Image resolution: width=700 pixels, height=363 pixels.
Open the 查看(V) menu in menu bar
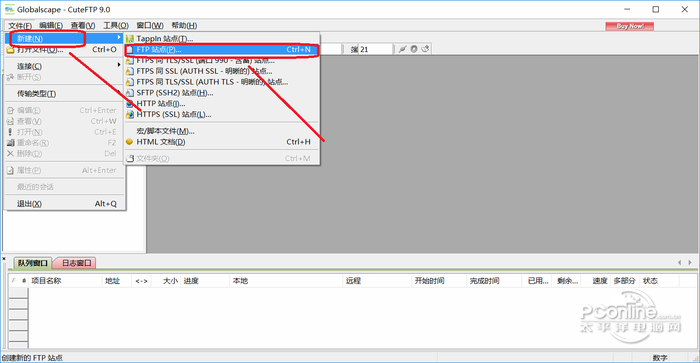(x=83, y=25)
